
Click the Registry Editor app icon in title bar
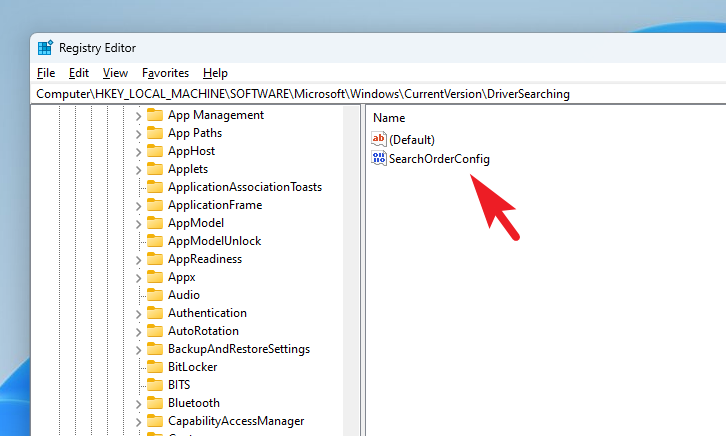pos(45,48)
